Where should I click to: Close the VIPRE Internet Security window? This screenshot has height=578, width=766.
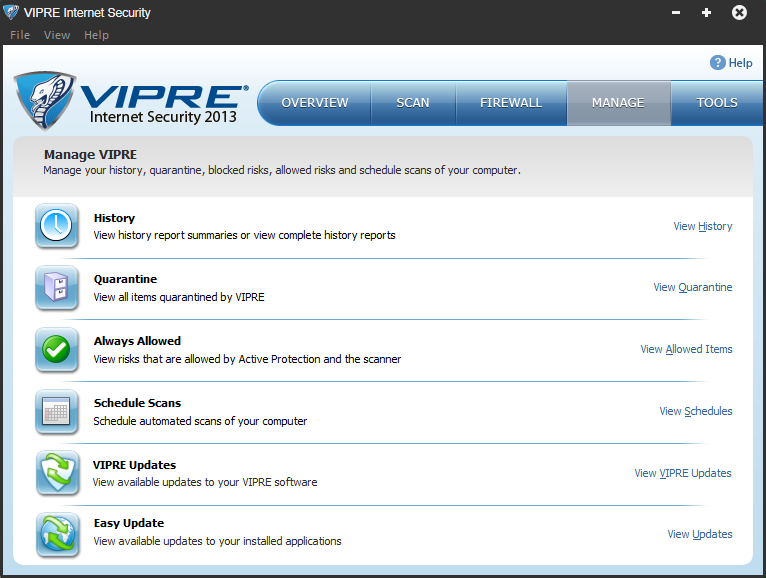click(x=739, y=12)
